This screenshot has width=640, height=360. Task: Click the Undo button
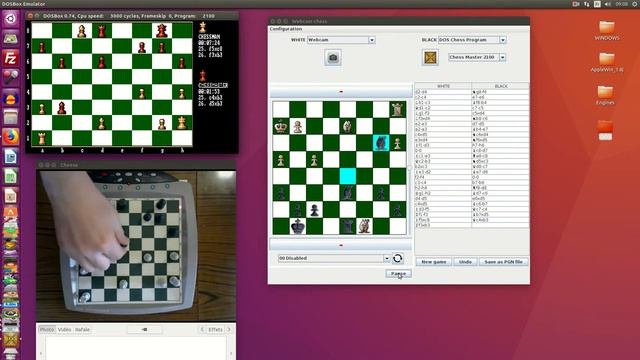[x=465, y=262]
